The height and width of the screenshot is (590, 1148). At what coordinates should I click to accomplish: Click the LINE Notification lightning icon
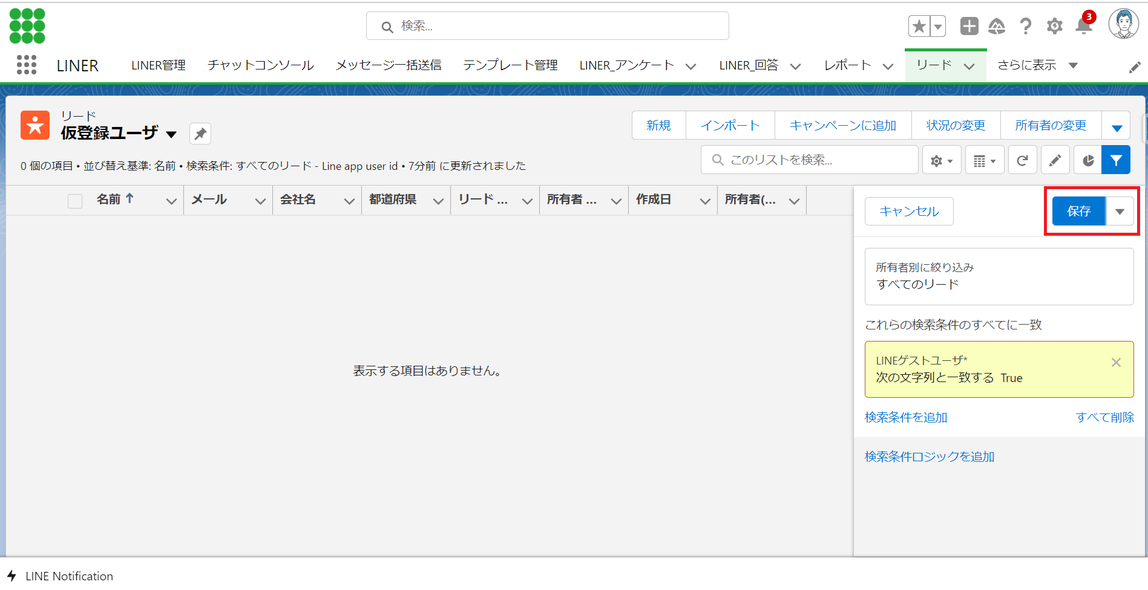12,576
